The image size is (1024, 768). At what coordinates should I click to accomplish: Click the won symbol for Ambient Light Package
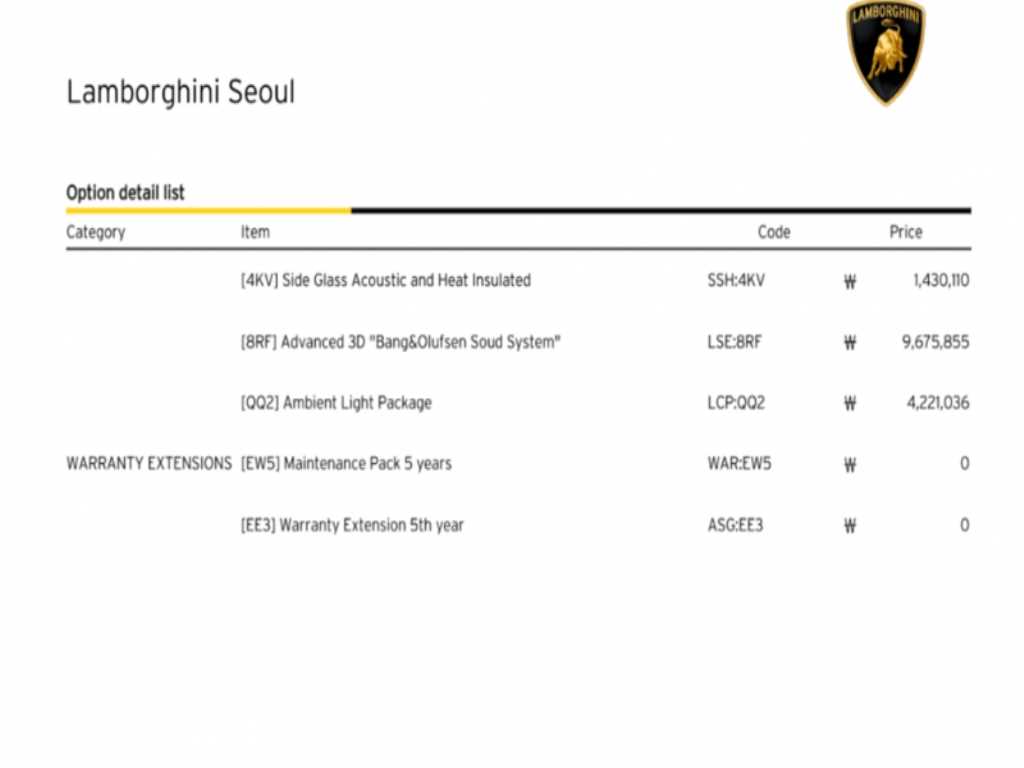[850, 404]
